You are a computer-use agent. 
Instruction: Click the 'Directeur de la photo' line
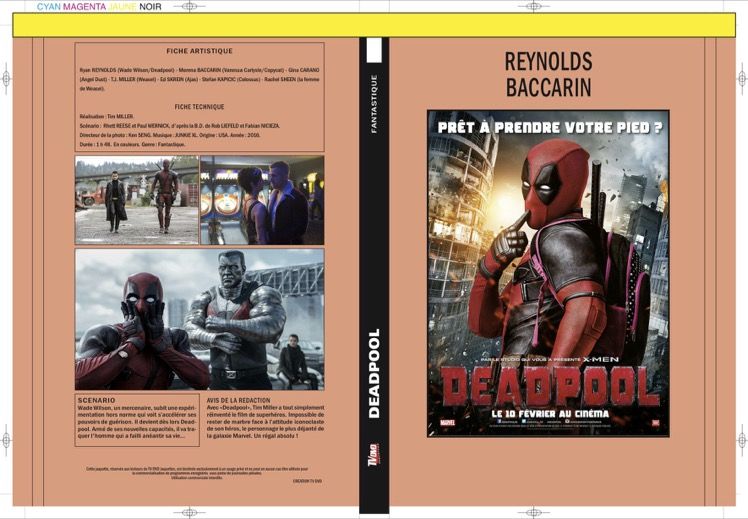(x=170, y=135)
